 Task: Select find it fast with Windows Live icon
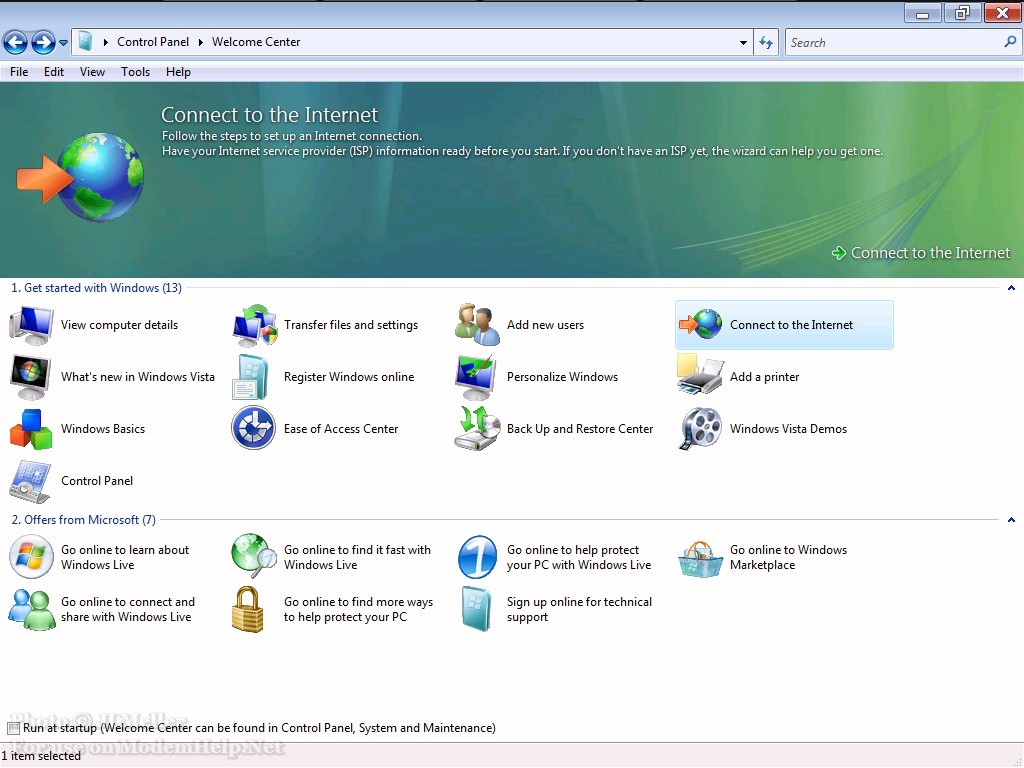coord(254,556)
